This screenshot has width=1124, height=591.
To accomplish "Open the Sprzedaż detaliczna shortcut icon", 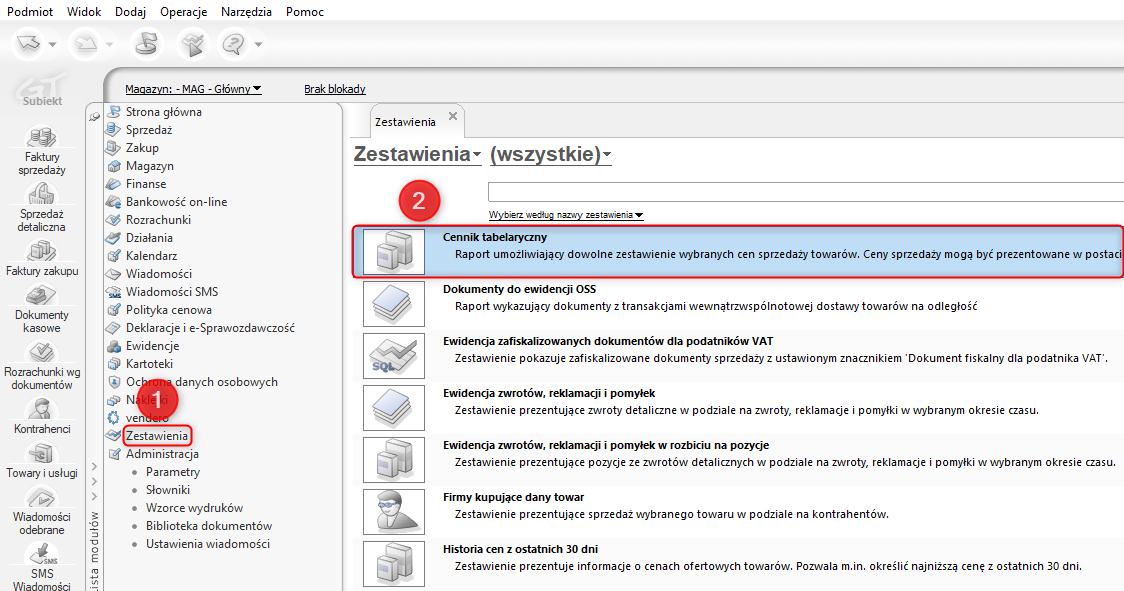I will pos(42,194).
